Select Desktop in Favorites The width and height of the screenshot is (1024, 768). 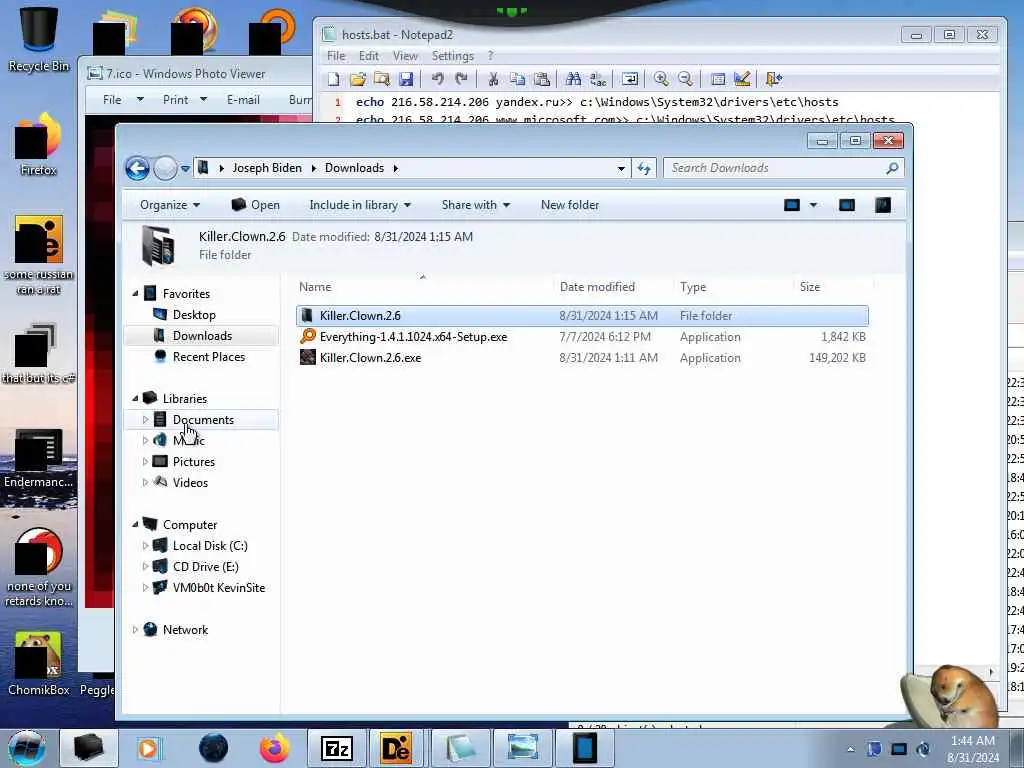(x=194, y=315)
